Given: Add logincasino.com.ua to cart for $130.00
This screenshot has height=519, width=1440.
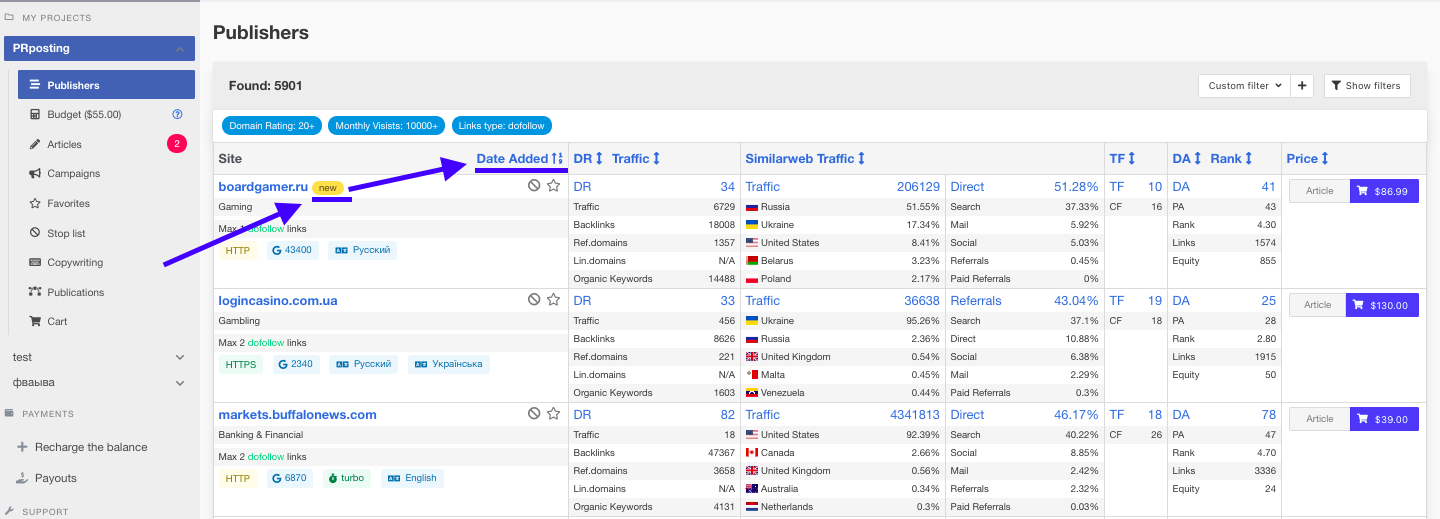Looking at the screenshot, I should 1384,305.
